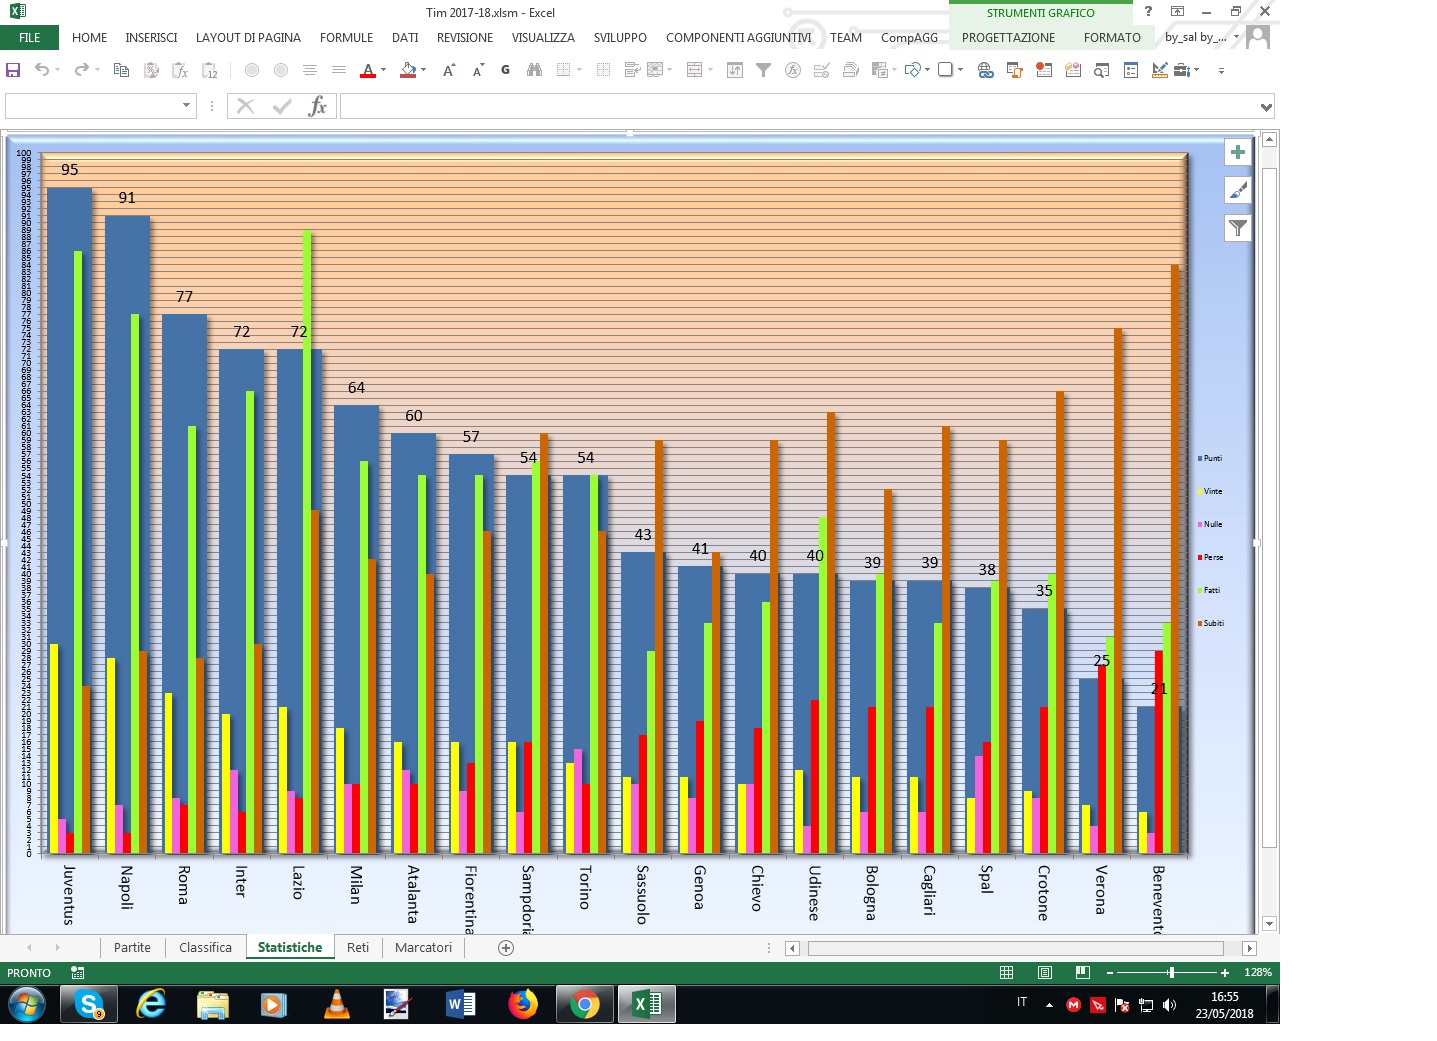
Task: Click the fill color paint bucket icon
Action: tap(408, 70)
